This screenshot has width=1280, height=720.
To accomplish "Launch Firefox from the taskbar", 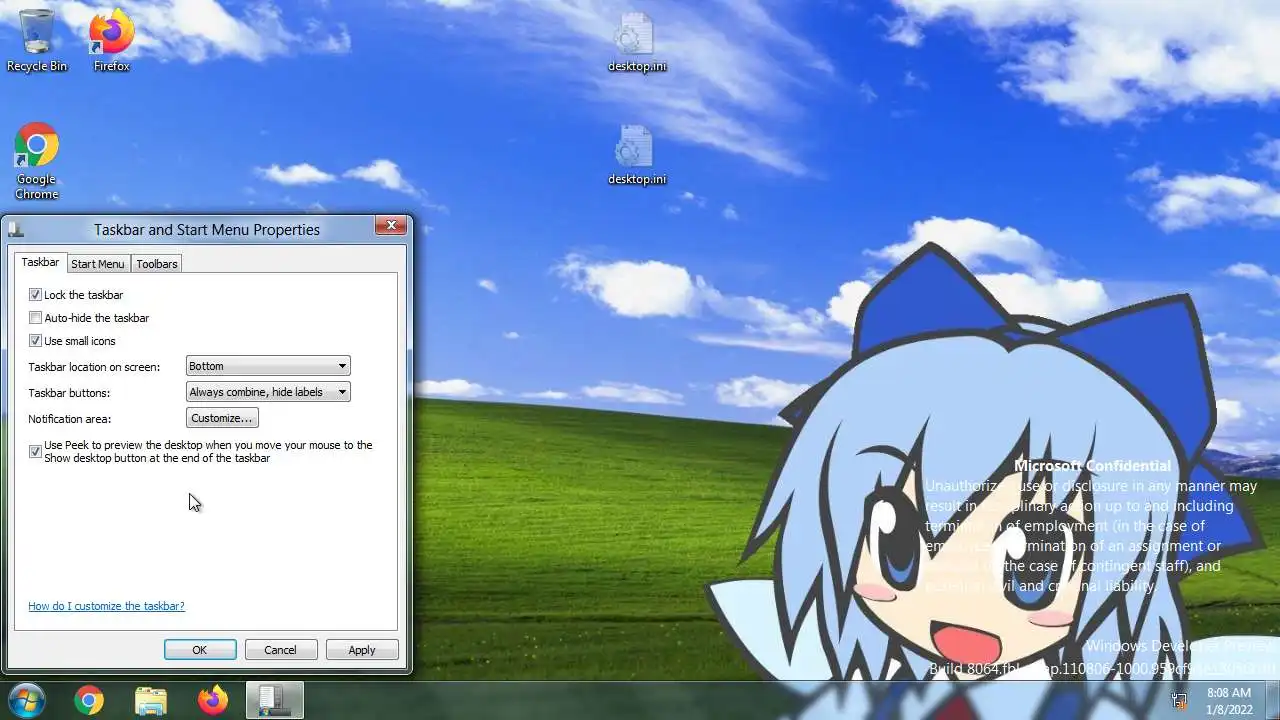I will point(213,701).
